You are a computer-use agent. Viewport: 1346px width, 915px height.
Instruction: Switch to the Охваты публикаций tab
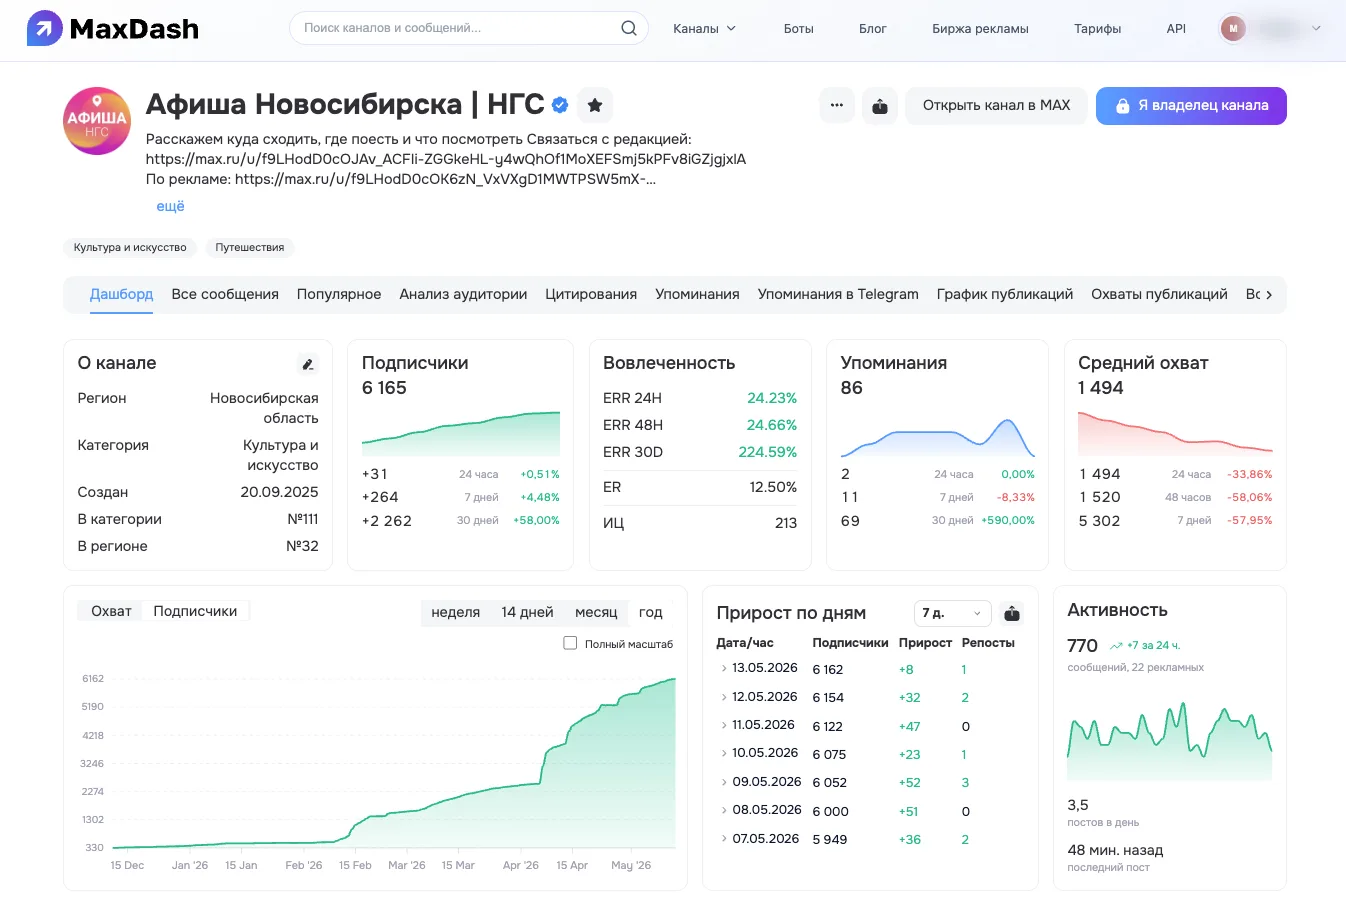(1159, 294)
